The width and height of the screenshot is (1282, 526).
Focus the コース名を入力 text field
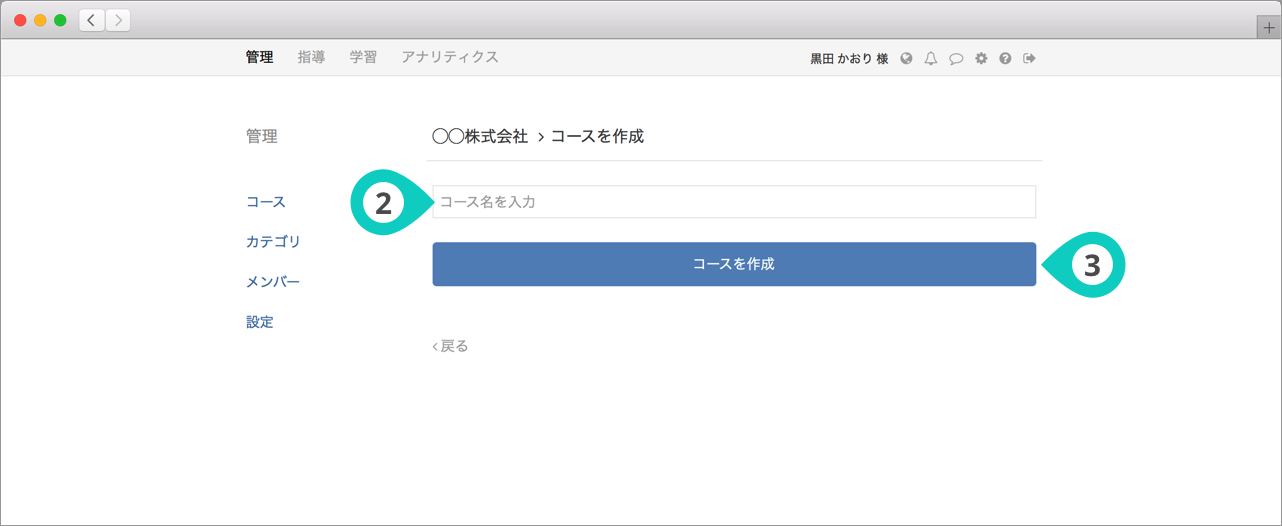pos(734,202)
